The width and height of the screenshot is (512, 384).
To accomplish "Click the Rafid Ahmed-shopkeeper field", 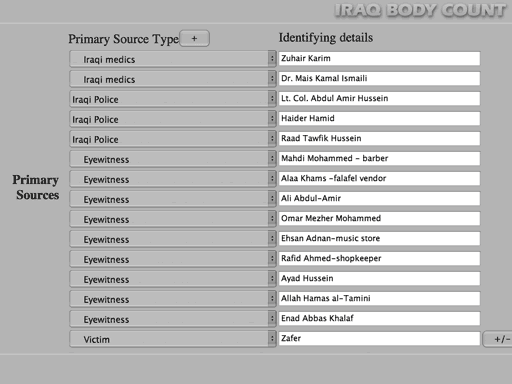I will pyautogui.click(x=379, y=259).
